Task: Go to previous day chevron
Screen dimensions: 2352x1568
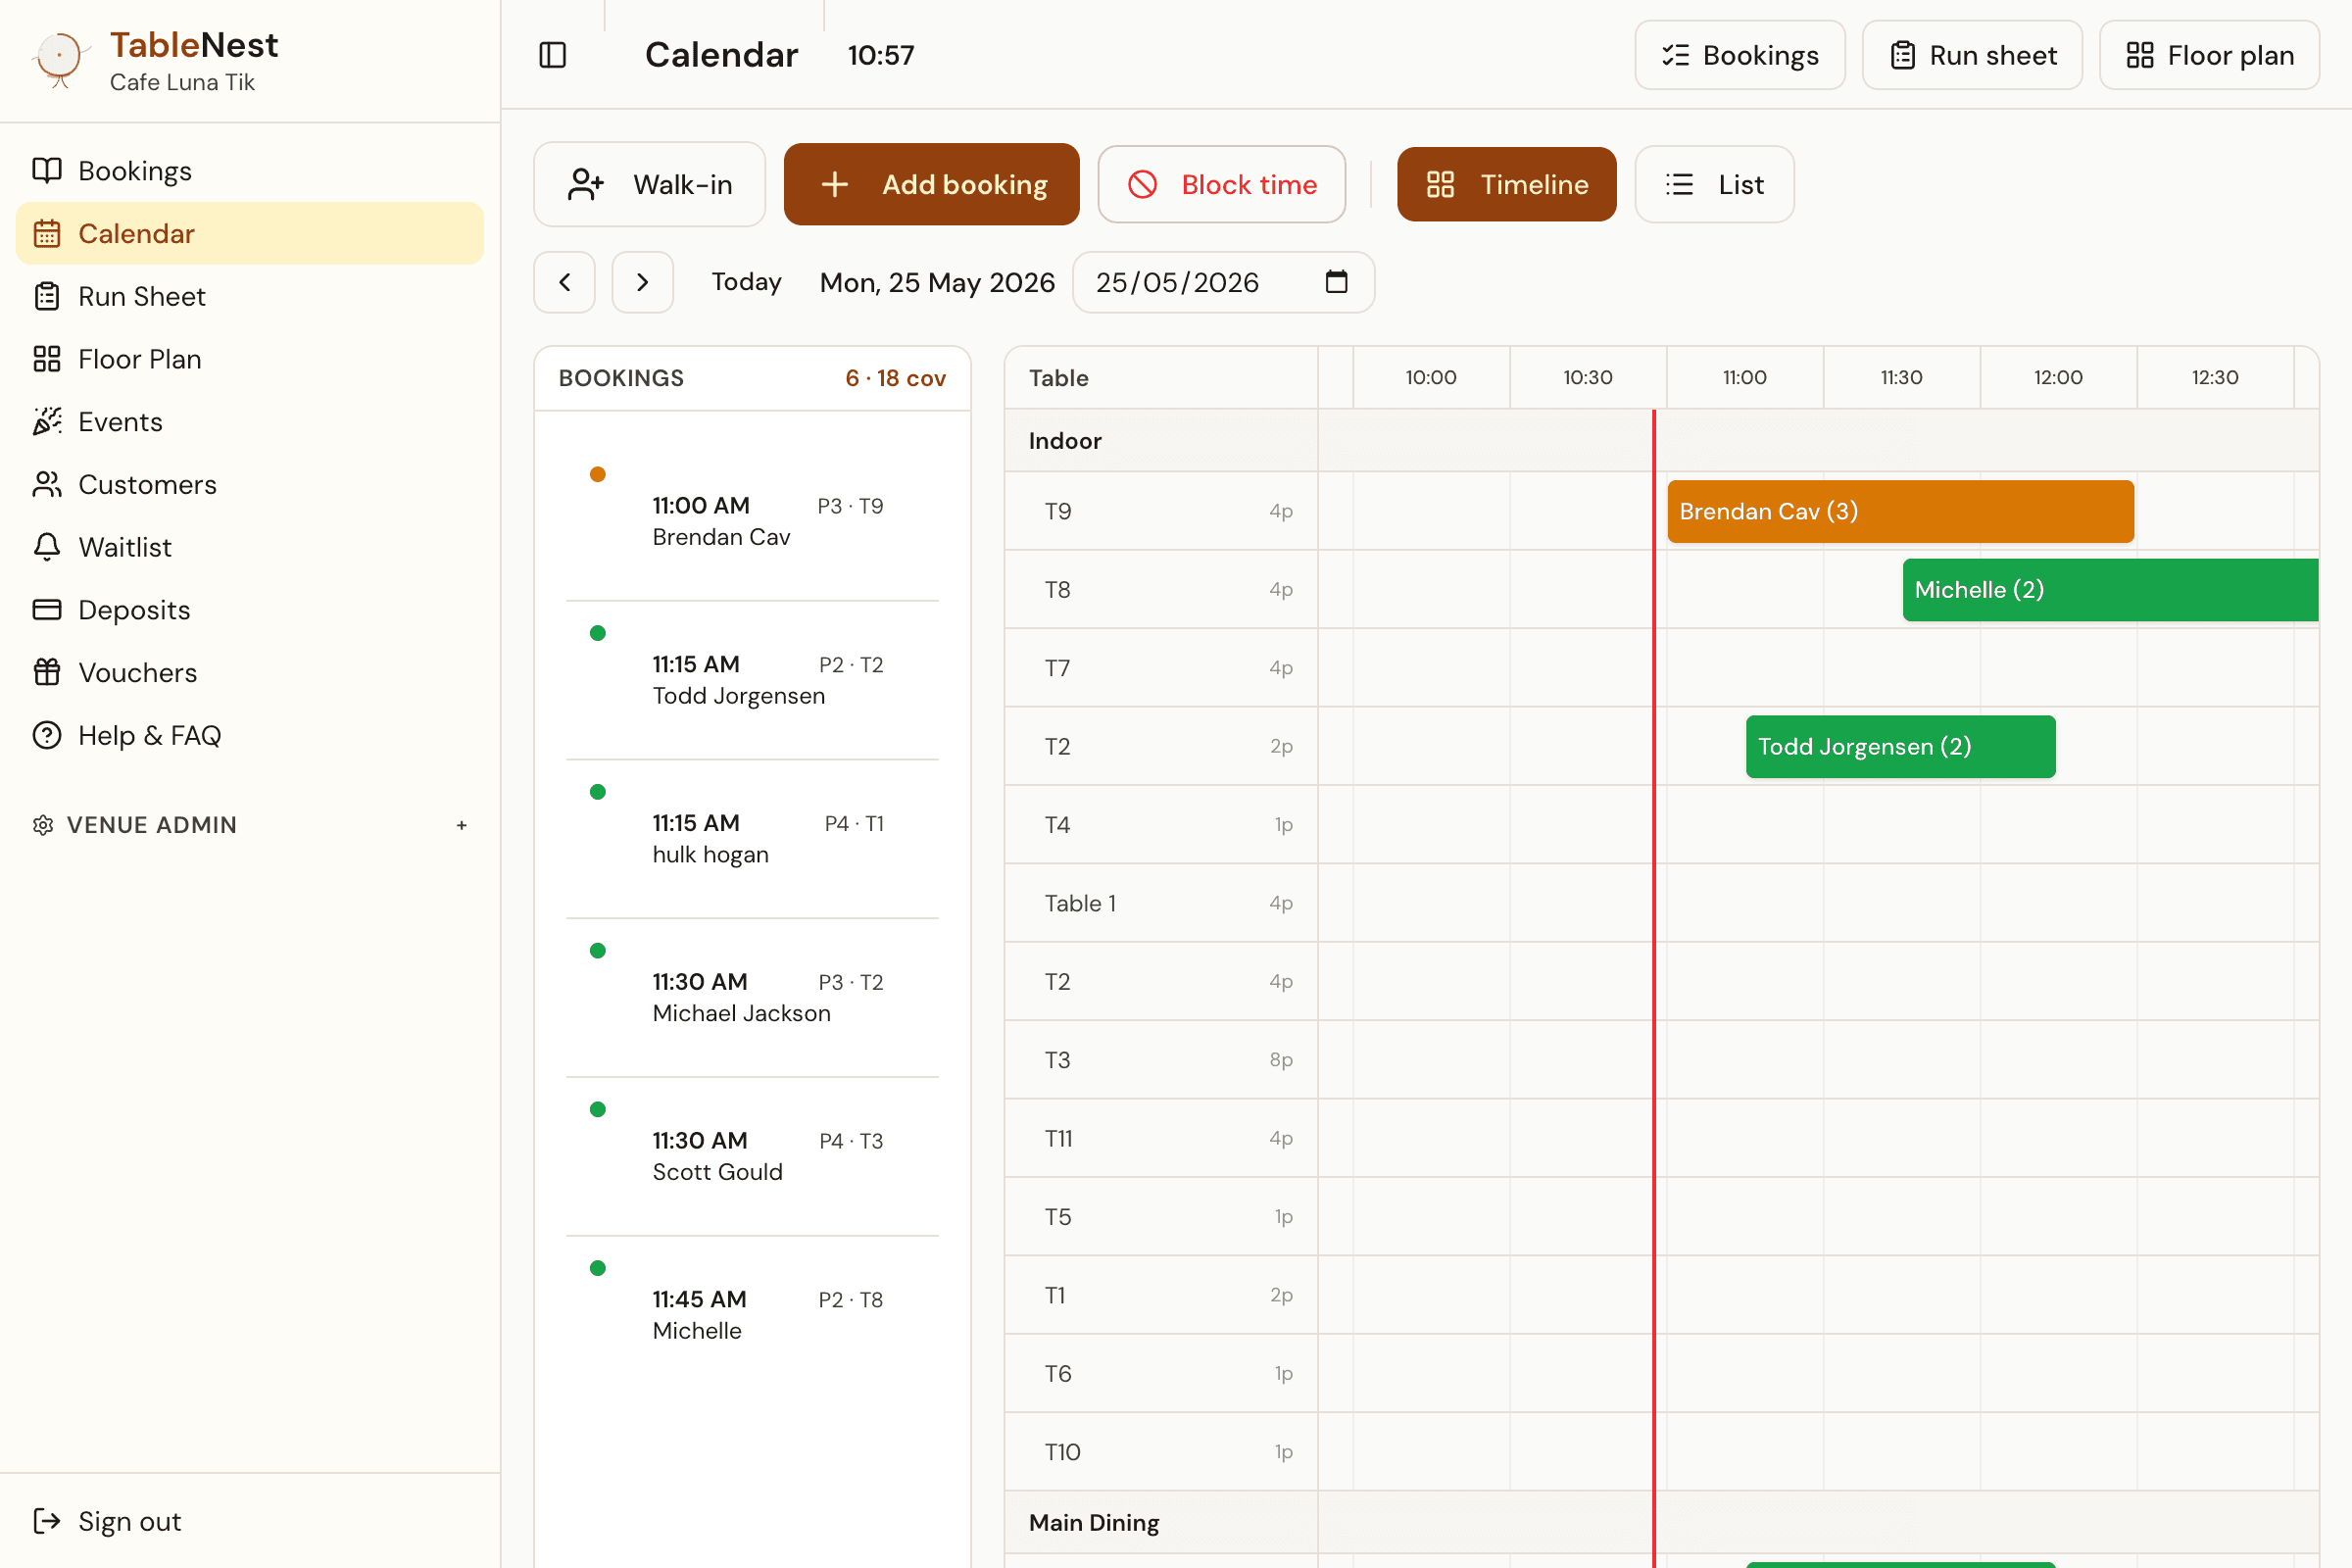Action: pos(565,282)
